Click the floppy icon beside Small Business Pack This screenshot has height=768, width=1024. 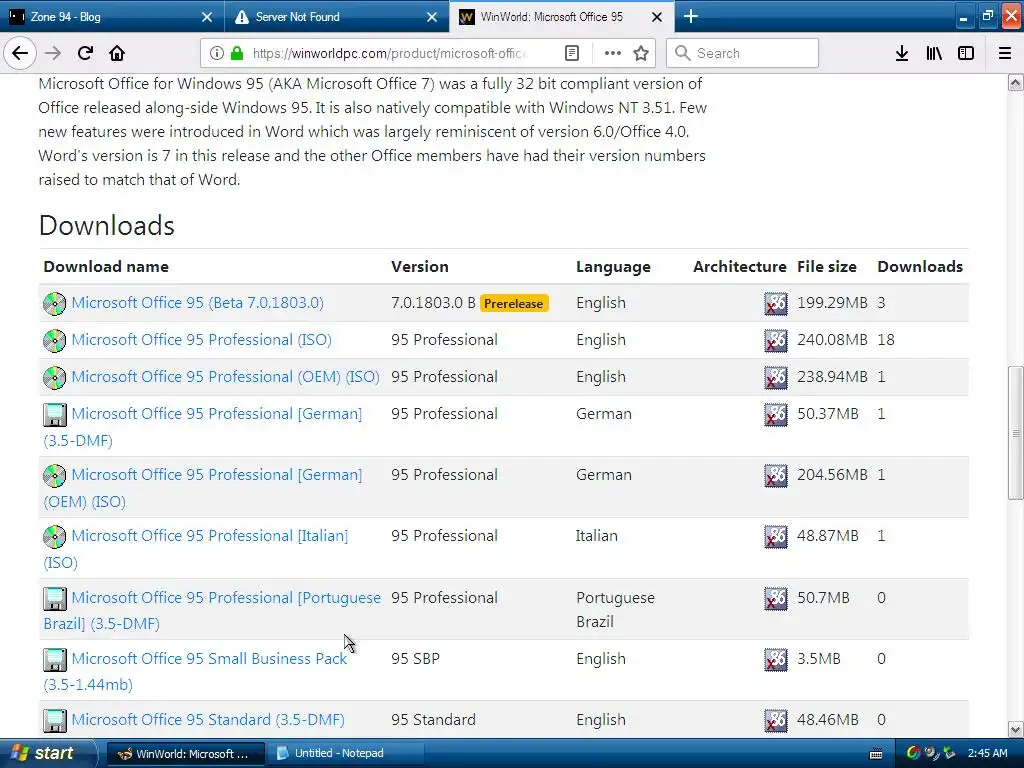(55, 660)
